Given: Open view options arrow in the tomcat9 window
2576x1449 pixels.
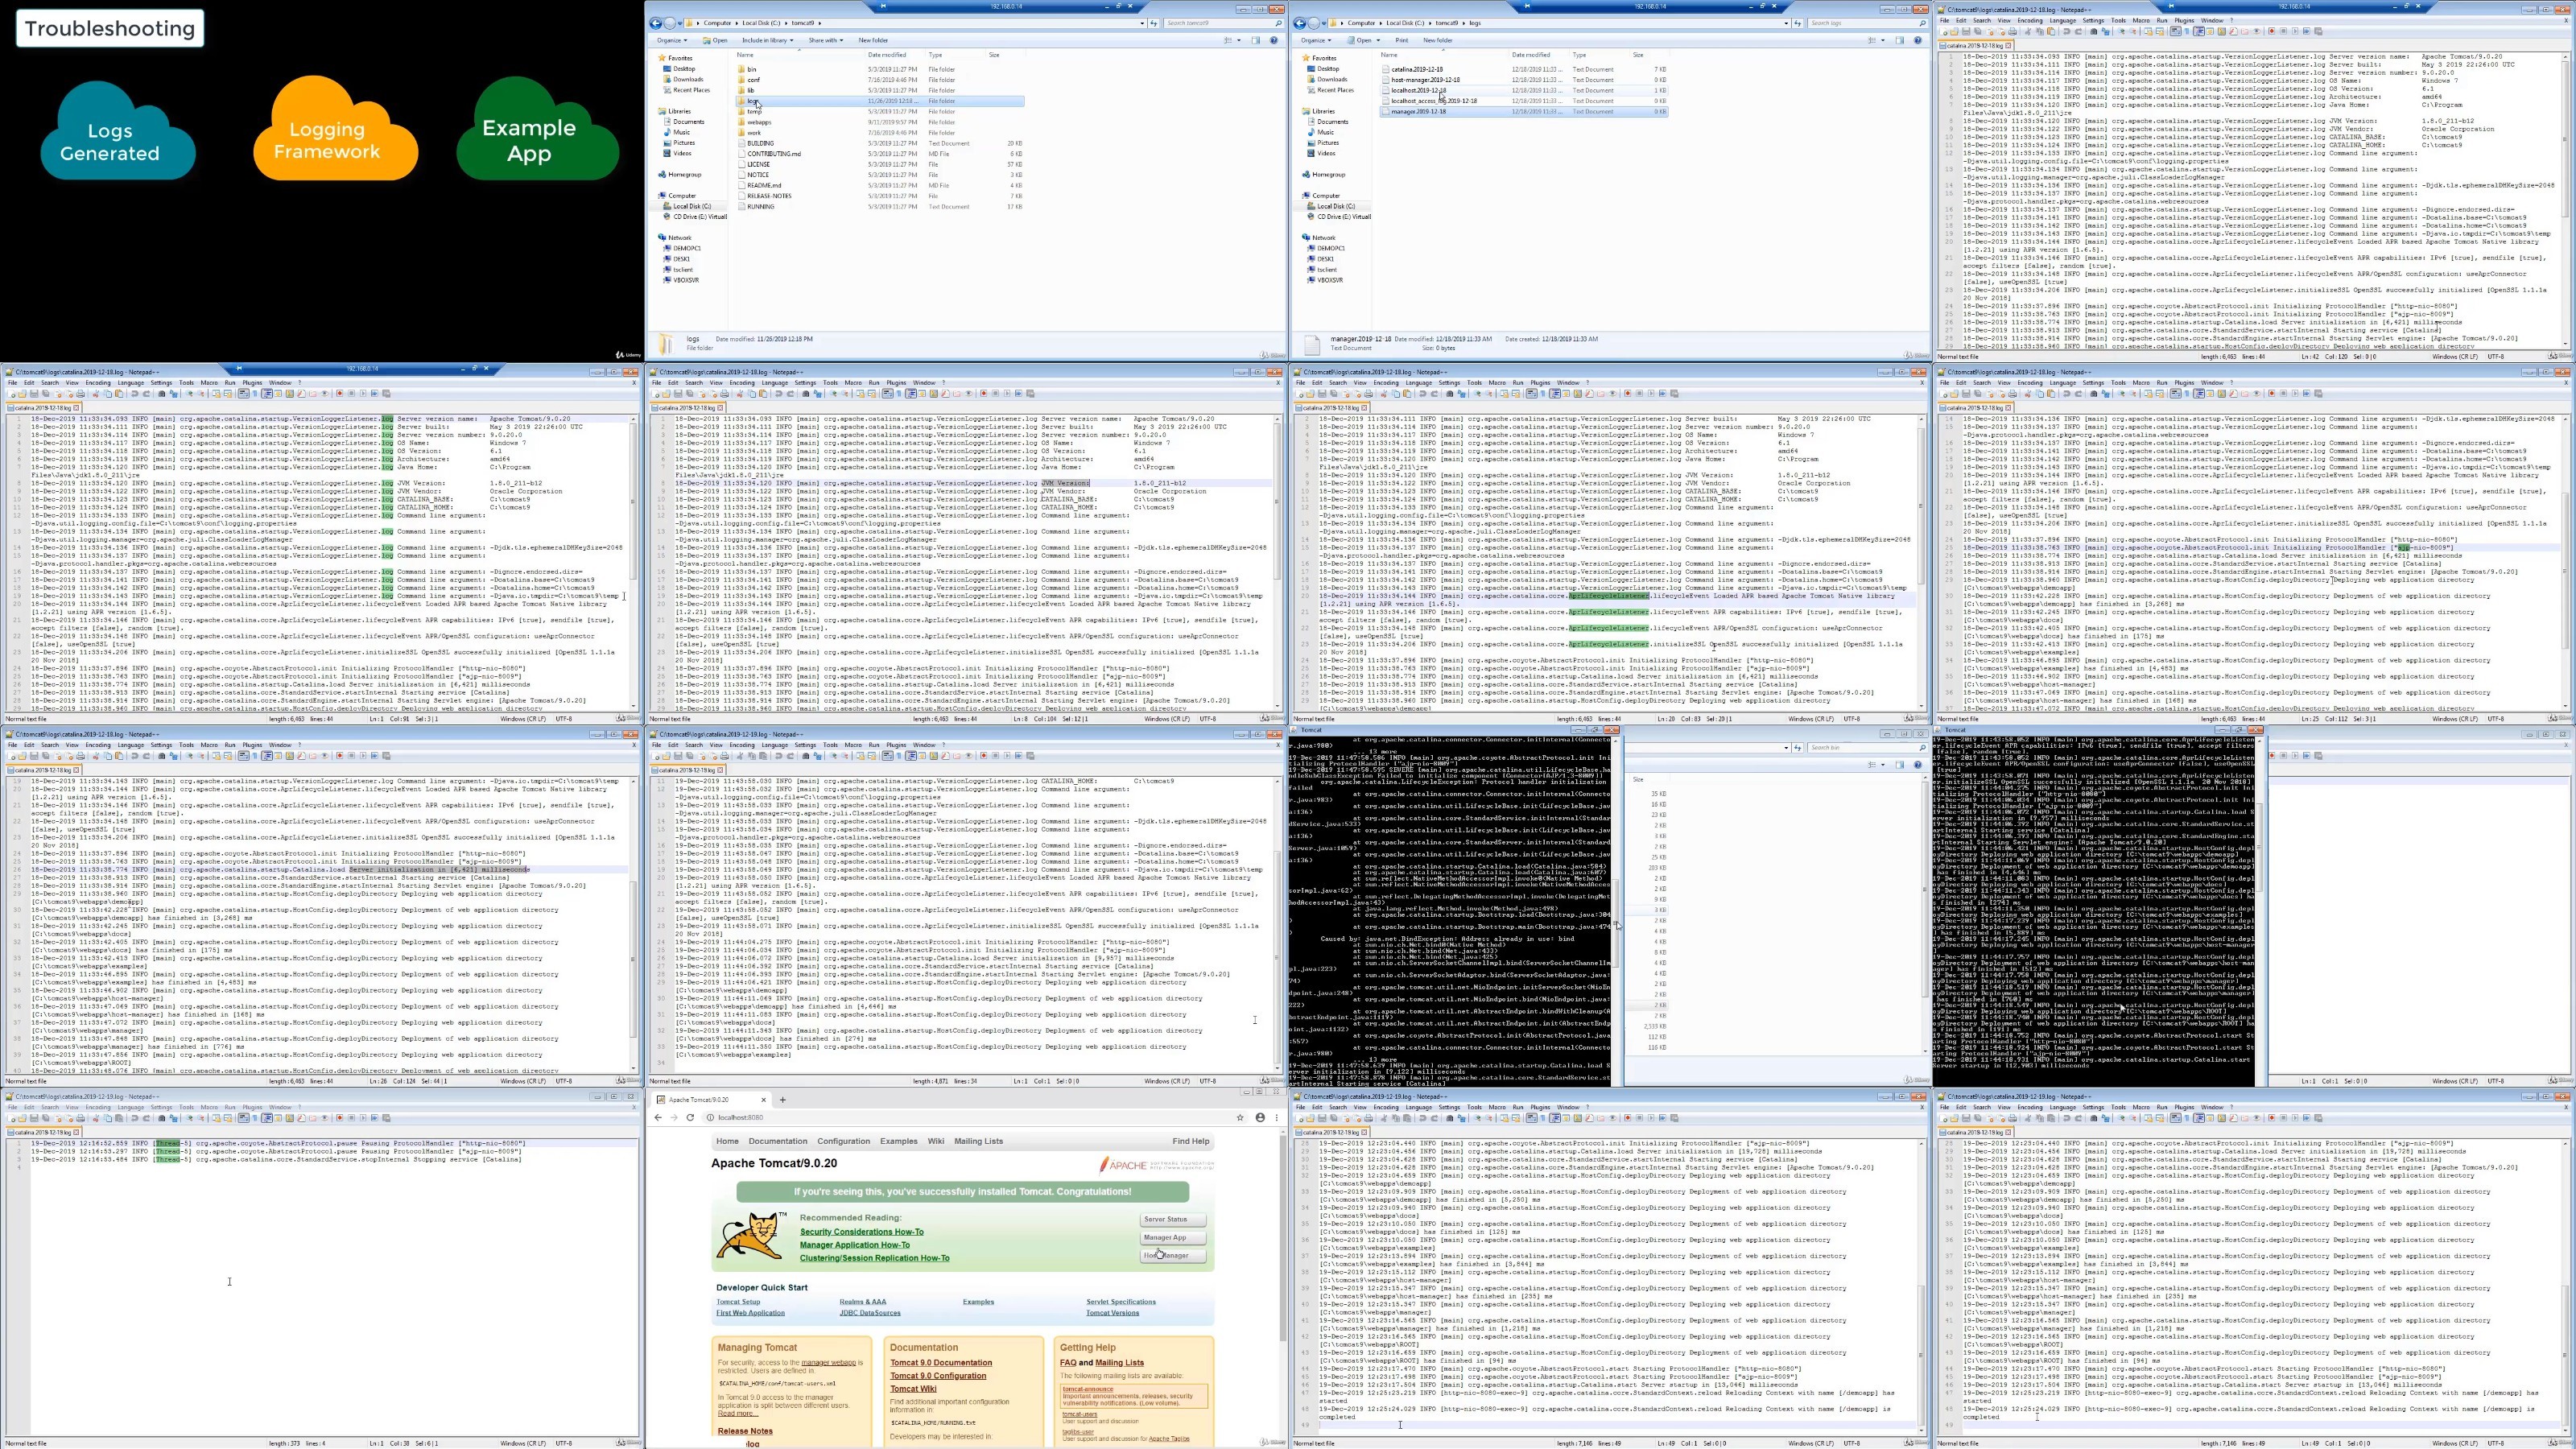Looking at the screenshot, I should (1239, 40).
